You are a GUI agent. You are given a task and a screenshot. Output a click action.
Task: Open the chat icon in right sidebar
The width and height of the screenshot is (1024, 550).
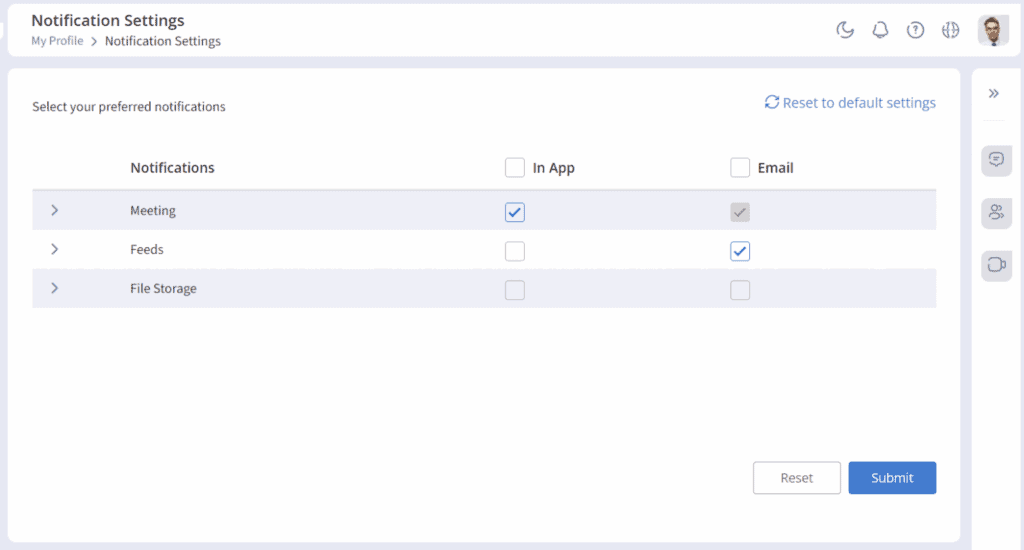(x=996, y=159)
